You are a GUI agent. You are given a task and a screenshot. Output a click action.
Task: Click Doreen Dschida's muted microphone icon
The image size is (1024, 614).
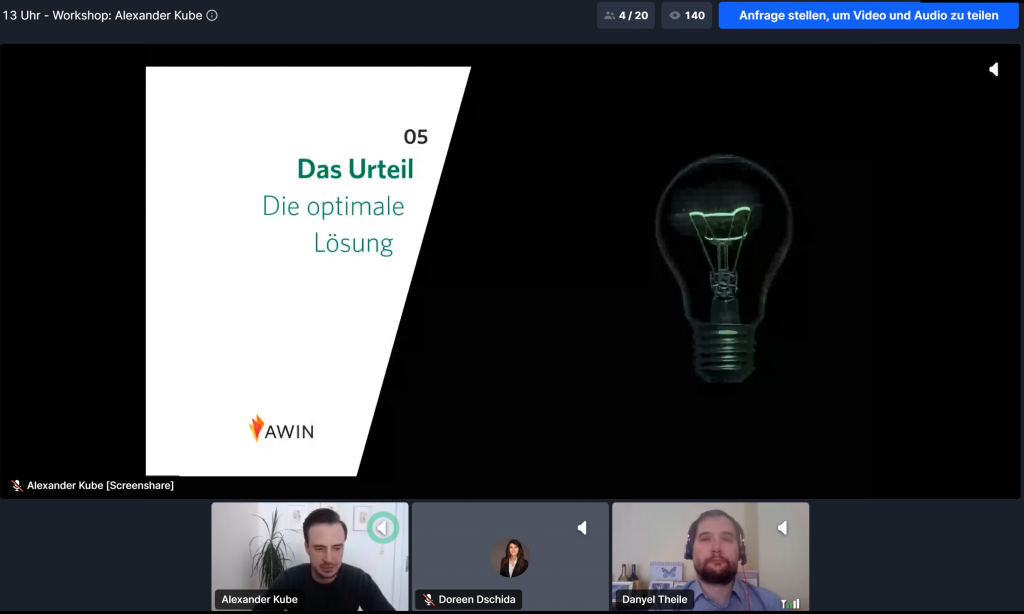428,600
